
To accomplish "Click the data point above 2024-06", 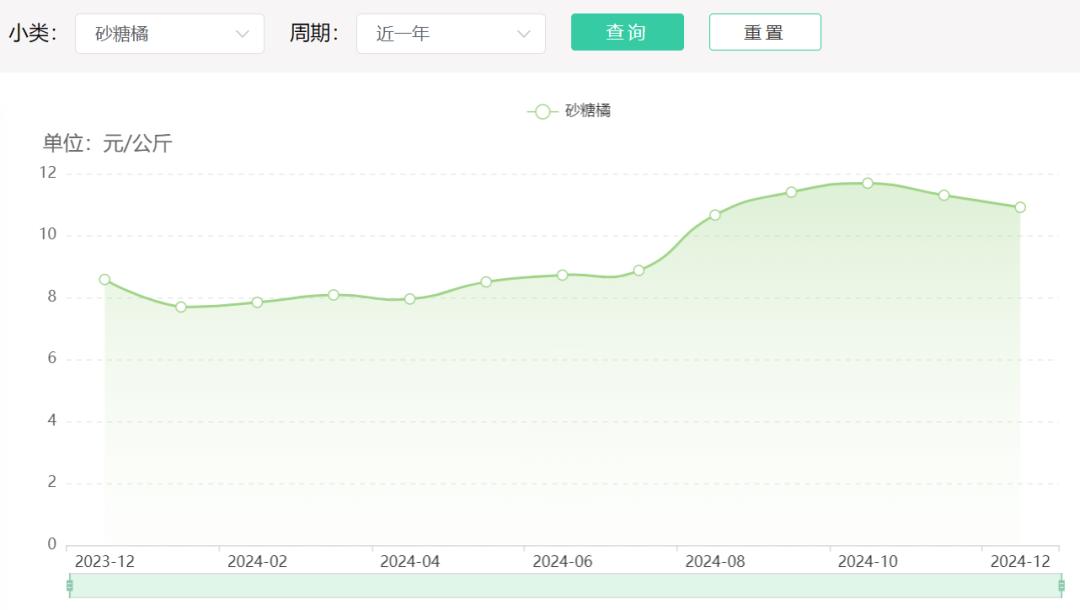I will (562, 275).
